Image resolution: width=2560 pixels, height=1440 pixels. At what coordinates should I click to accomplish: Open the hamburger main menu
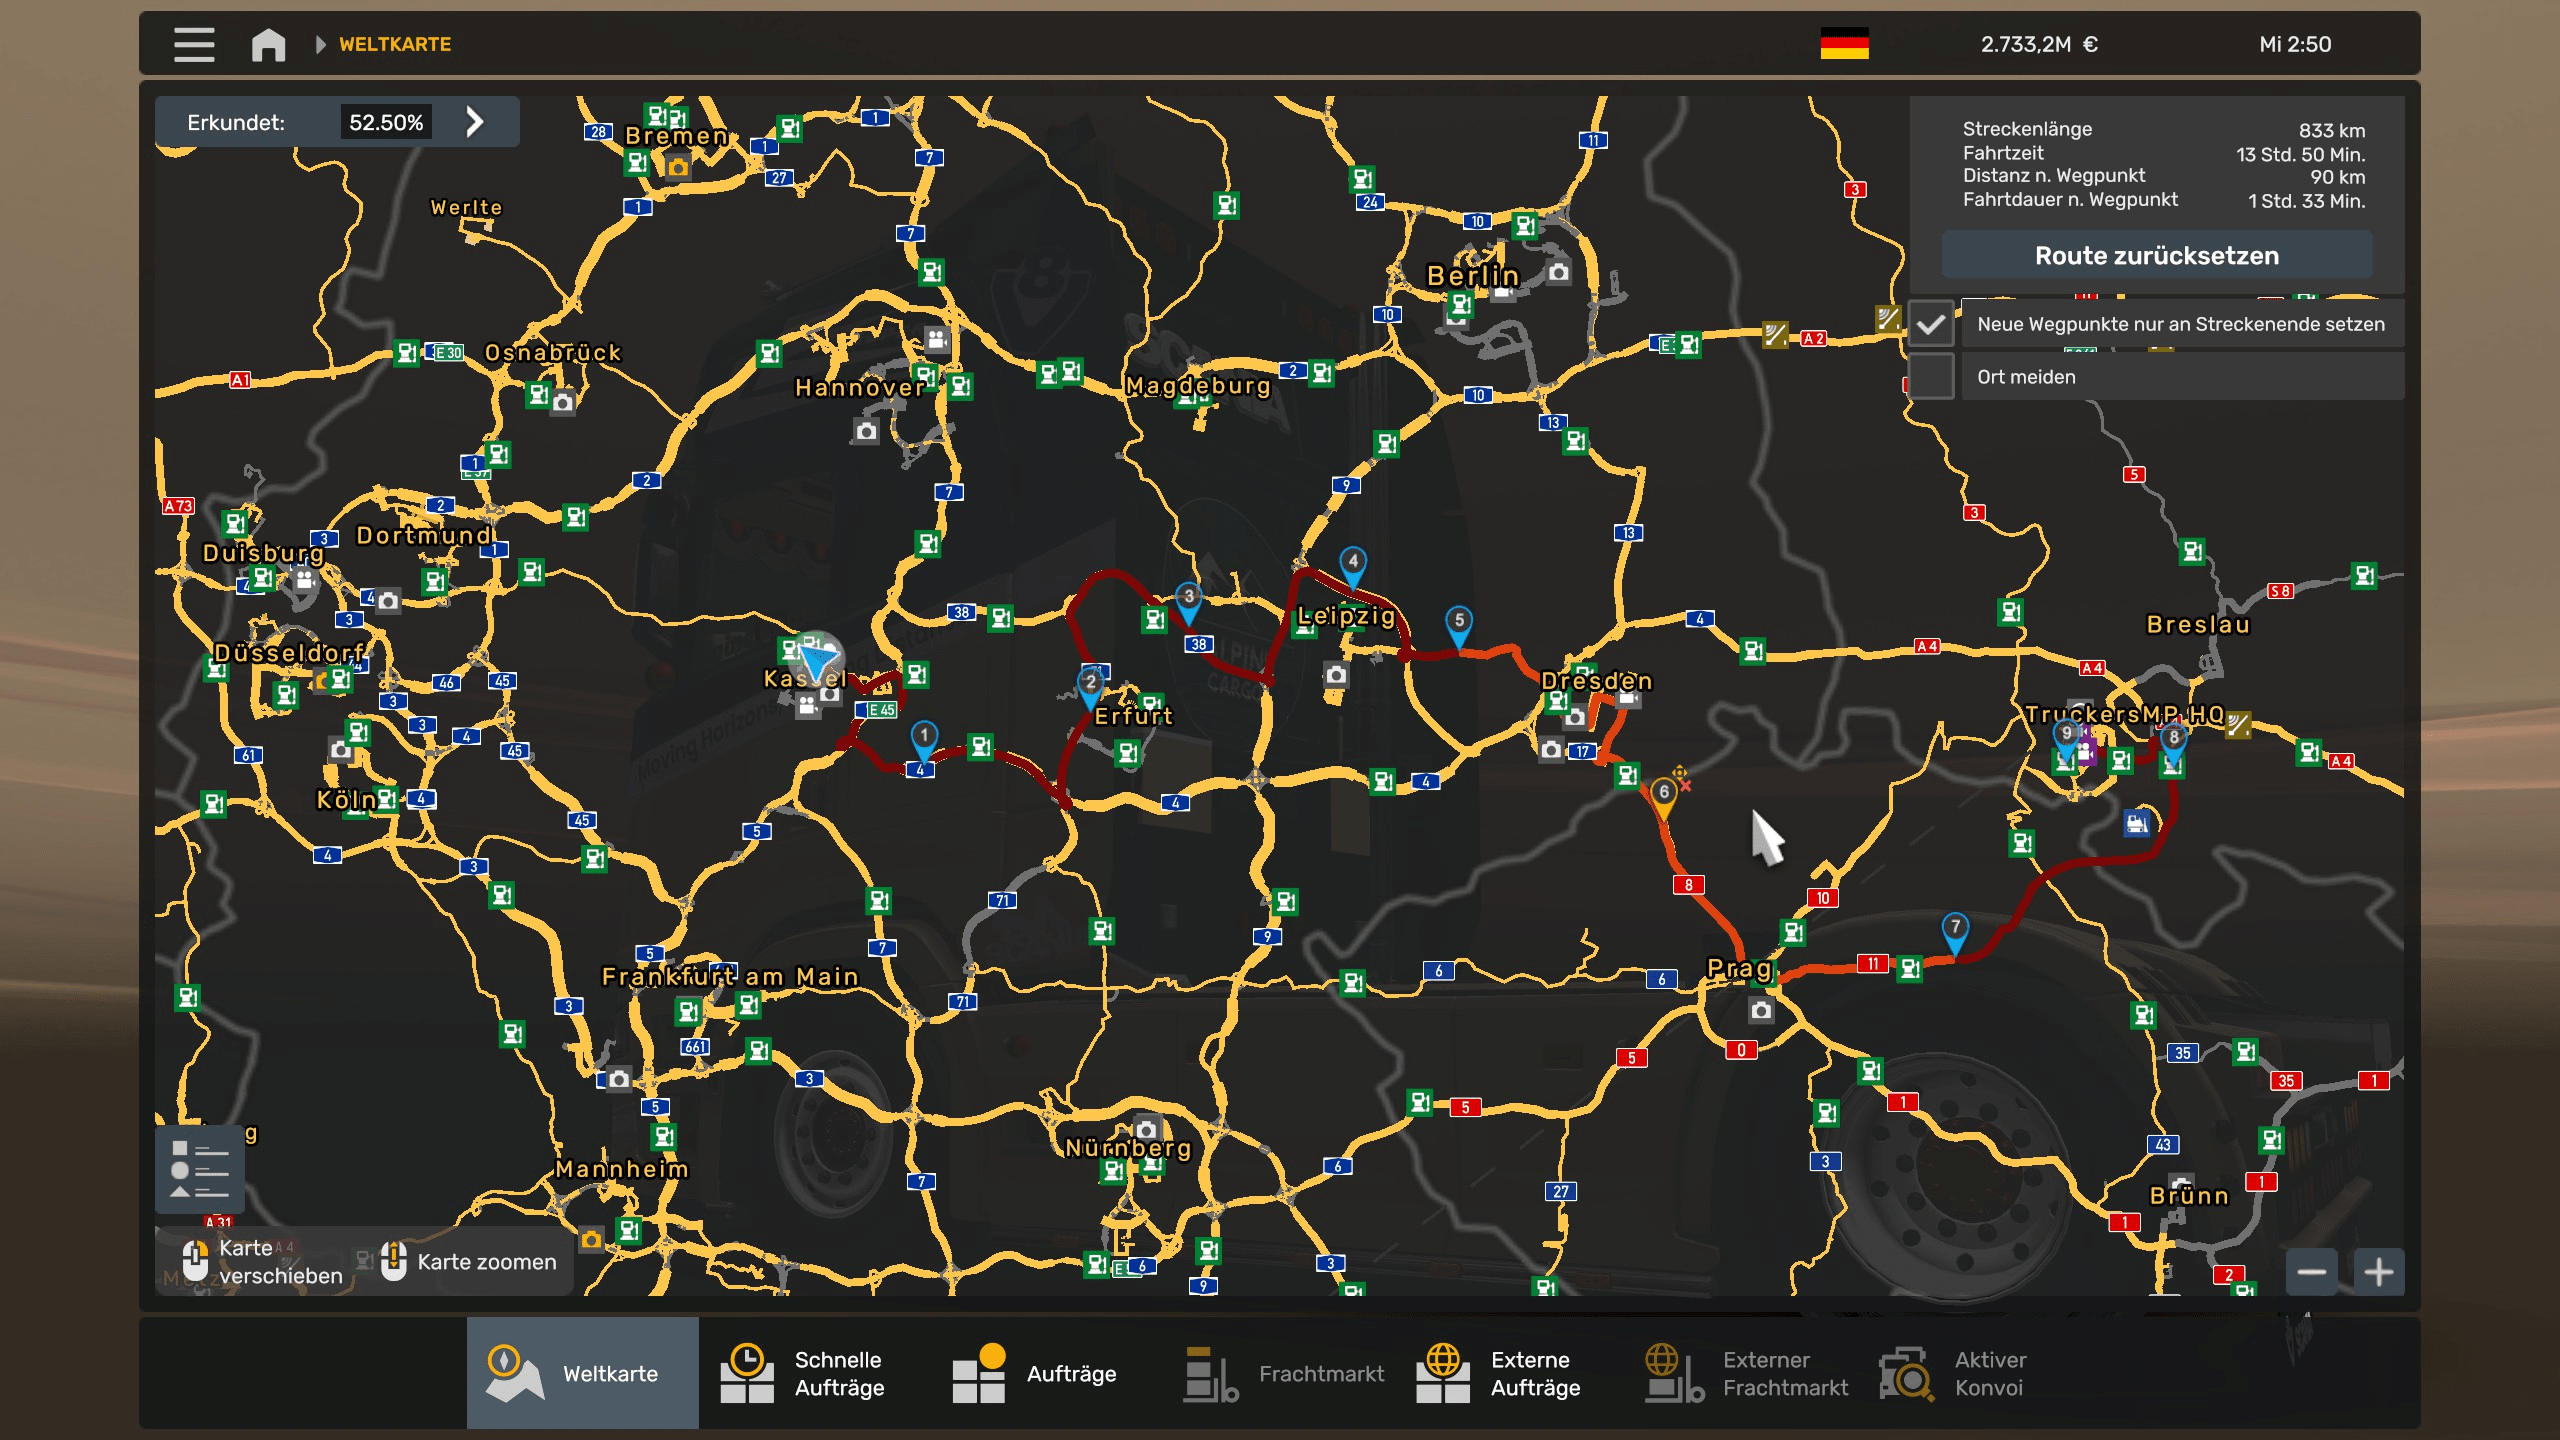tap(194, 44)
